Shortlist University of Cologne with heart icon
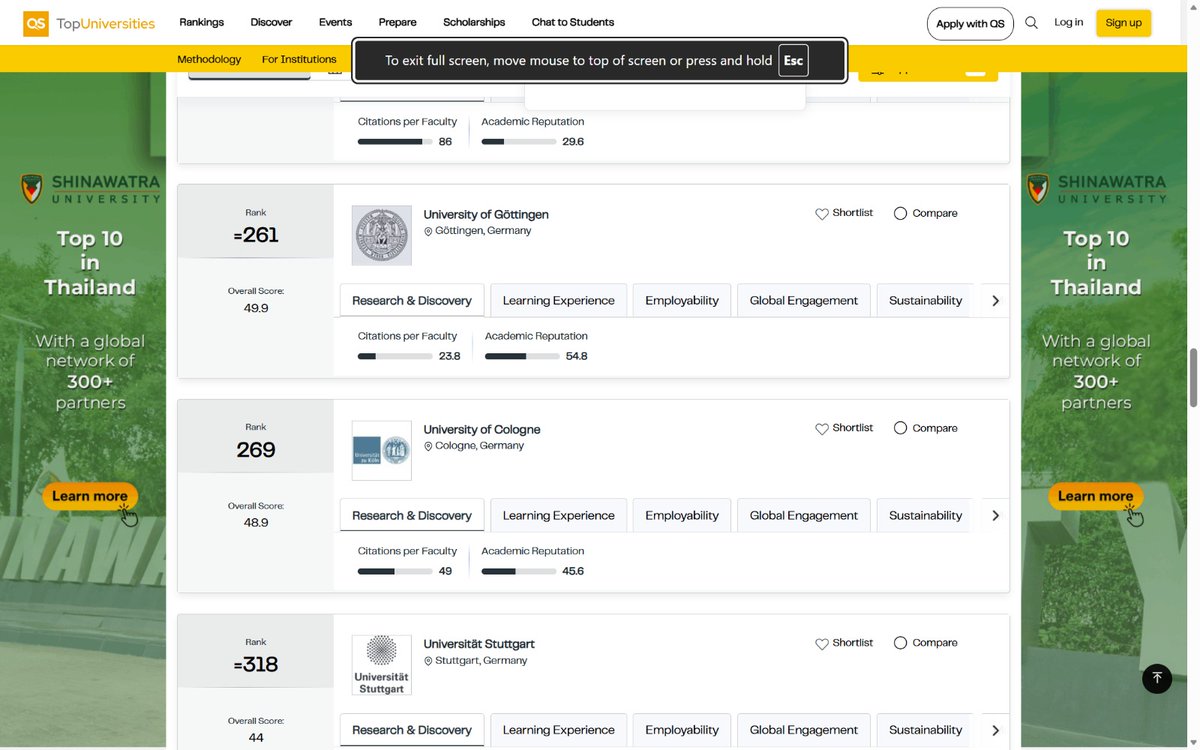The image size is (1200, 750). (x=822, y=428)
